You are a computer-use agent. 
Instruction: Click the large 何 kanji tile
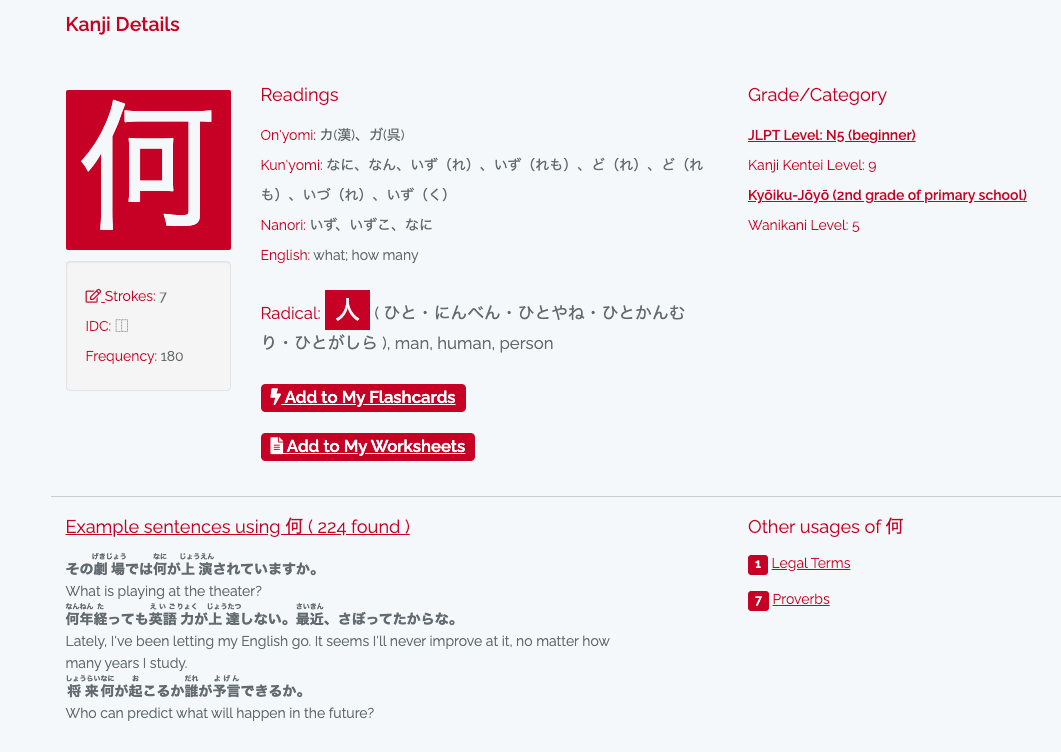pos(148,170)
